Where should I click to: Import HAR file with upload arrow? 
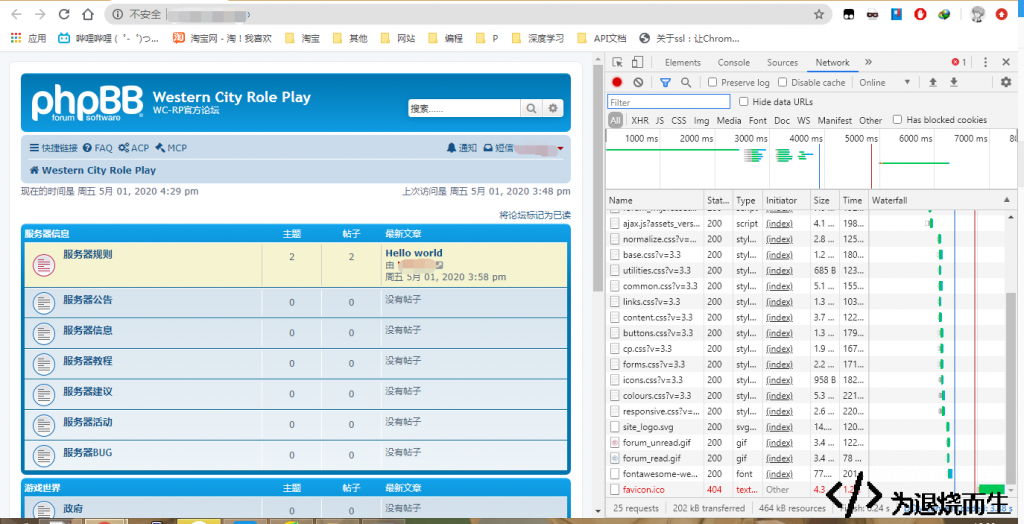933,82
